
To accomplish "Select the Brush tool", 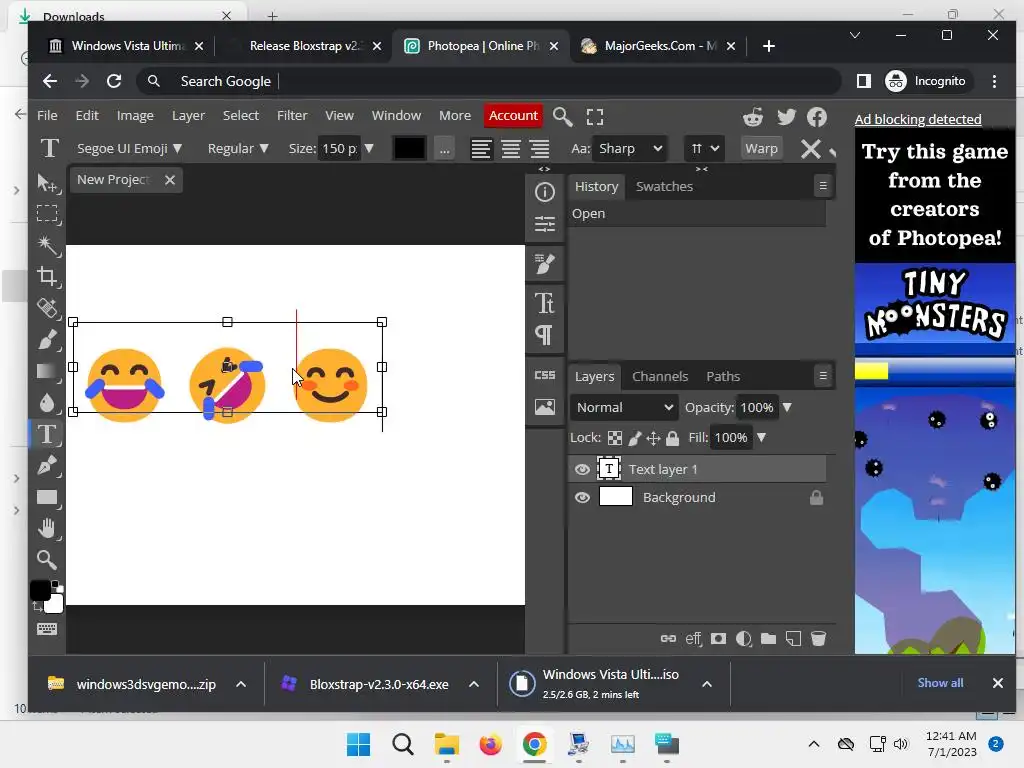I will [x=48, y=340].
